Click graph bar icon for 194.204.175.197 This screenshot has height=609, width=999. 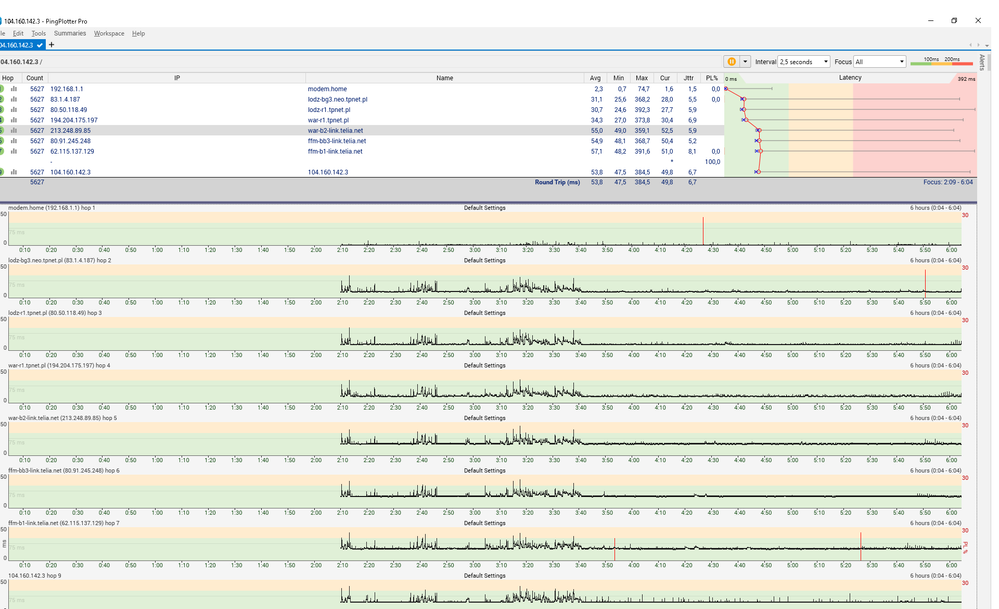point(14,121)
